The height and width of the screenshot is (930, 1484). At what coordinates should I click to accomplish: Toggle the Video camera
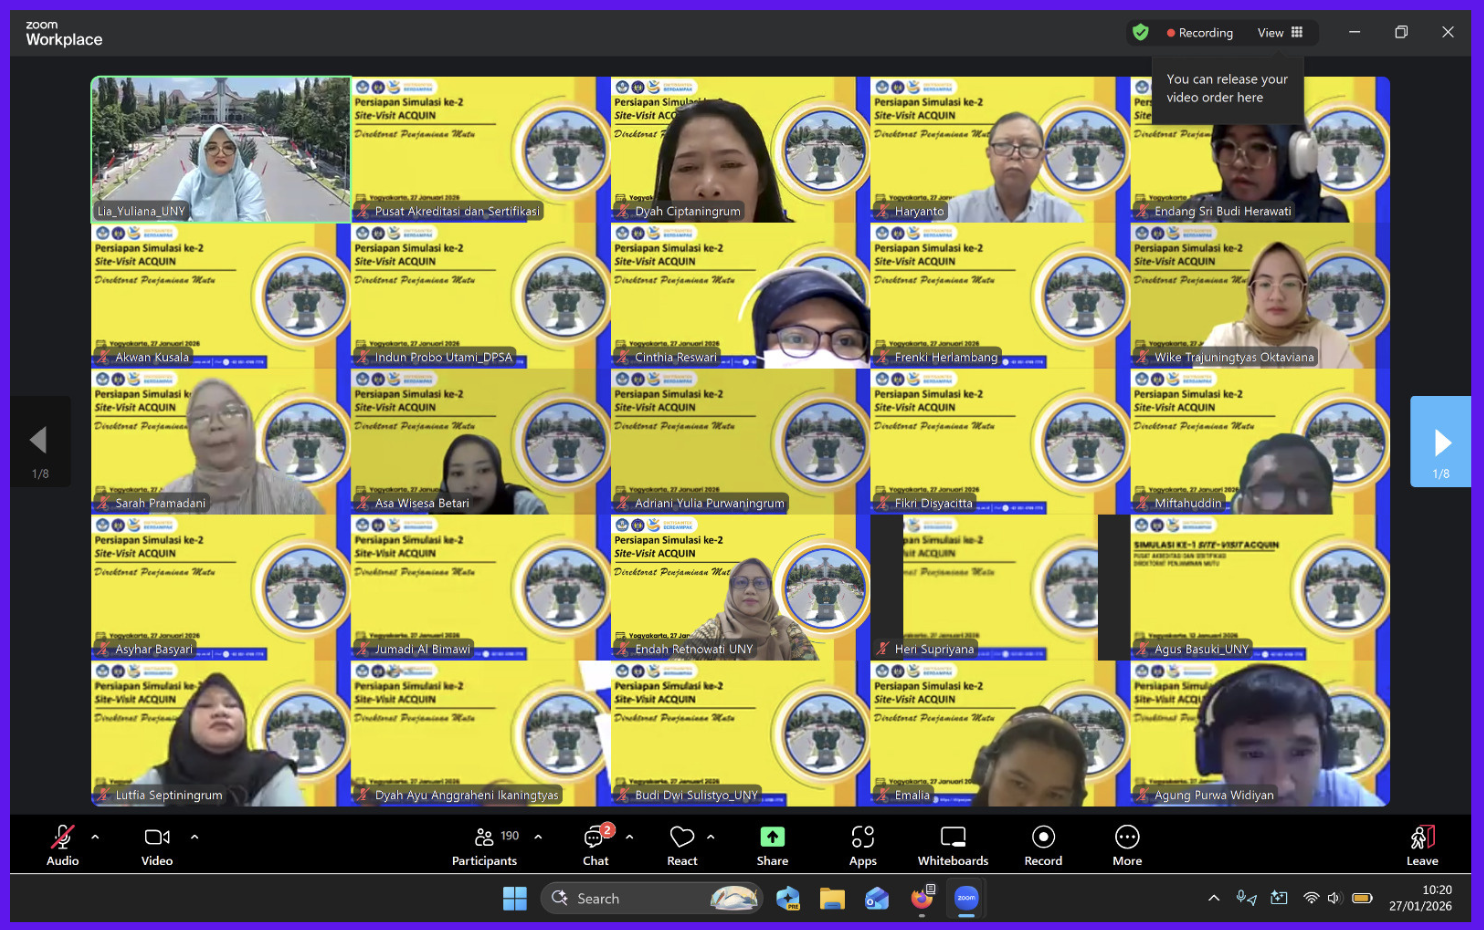(157, 845)
